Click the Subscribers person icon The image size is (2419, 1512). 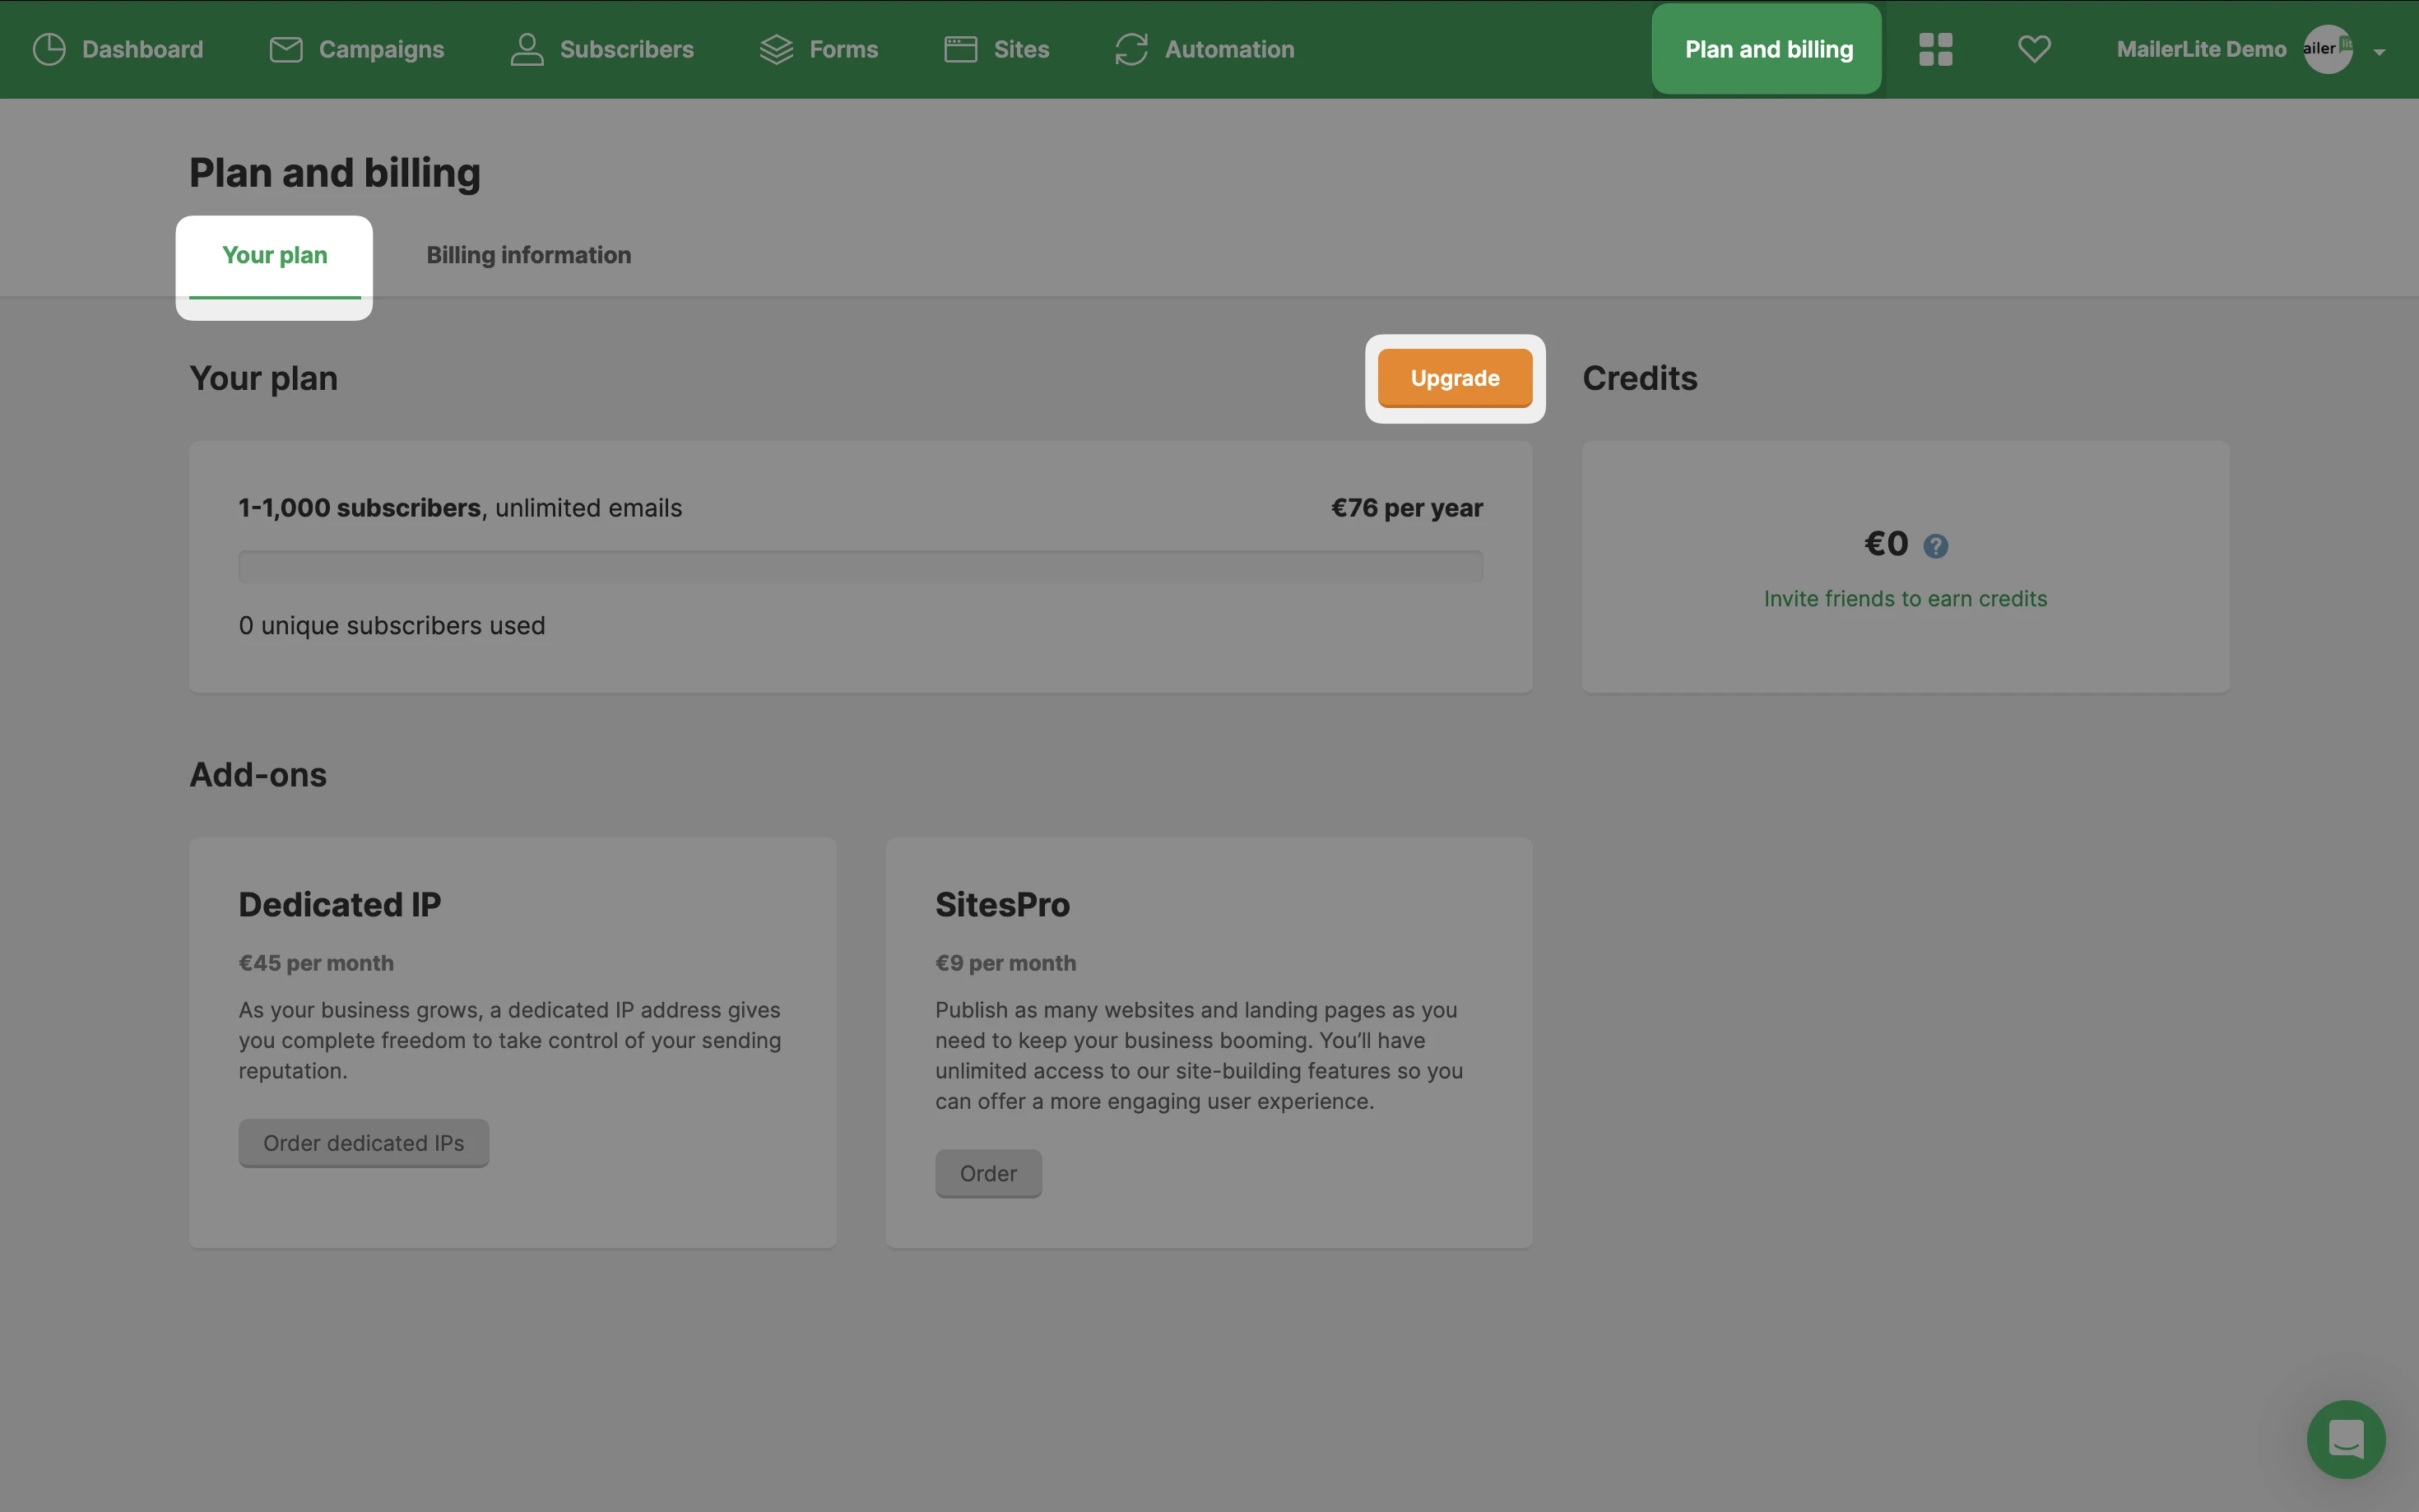(527, 49)
